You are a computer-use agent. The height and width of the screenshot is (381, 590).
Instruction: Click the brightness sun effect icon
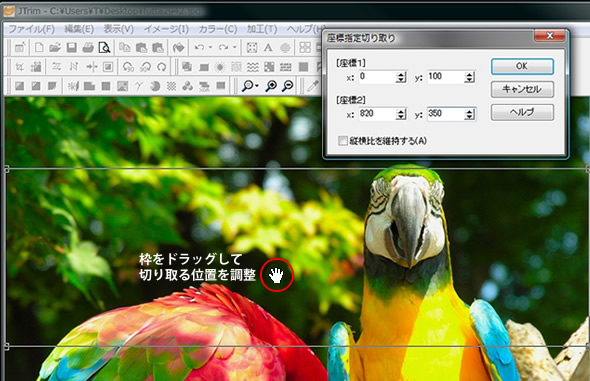[220, 67]
